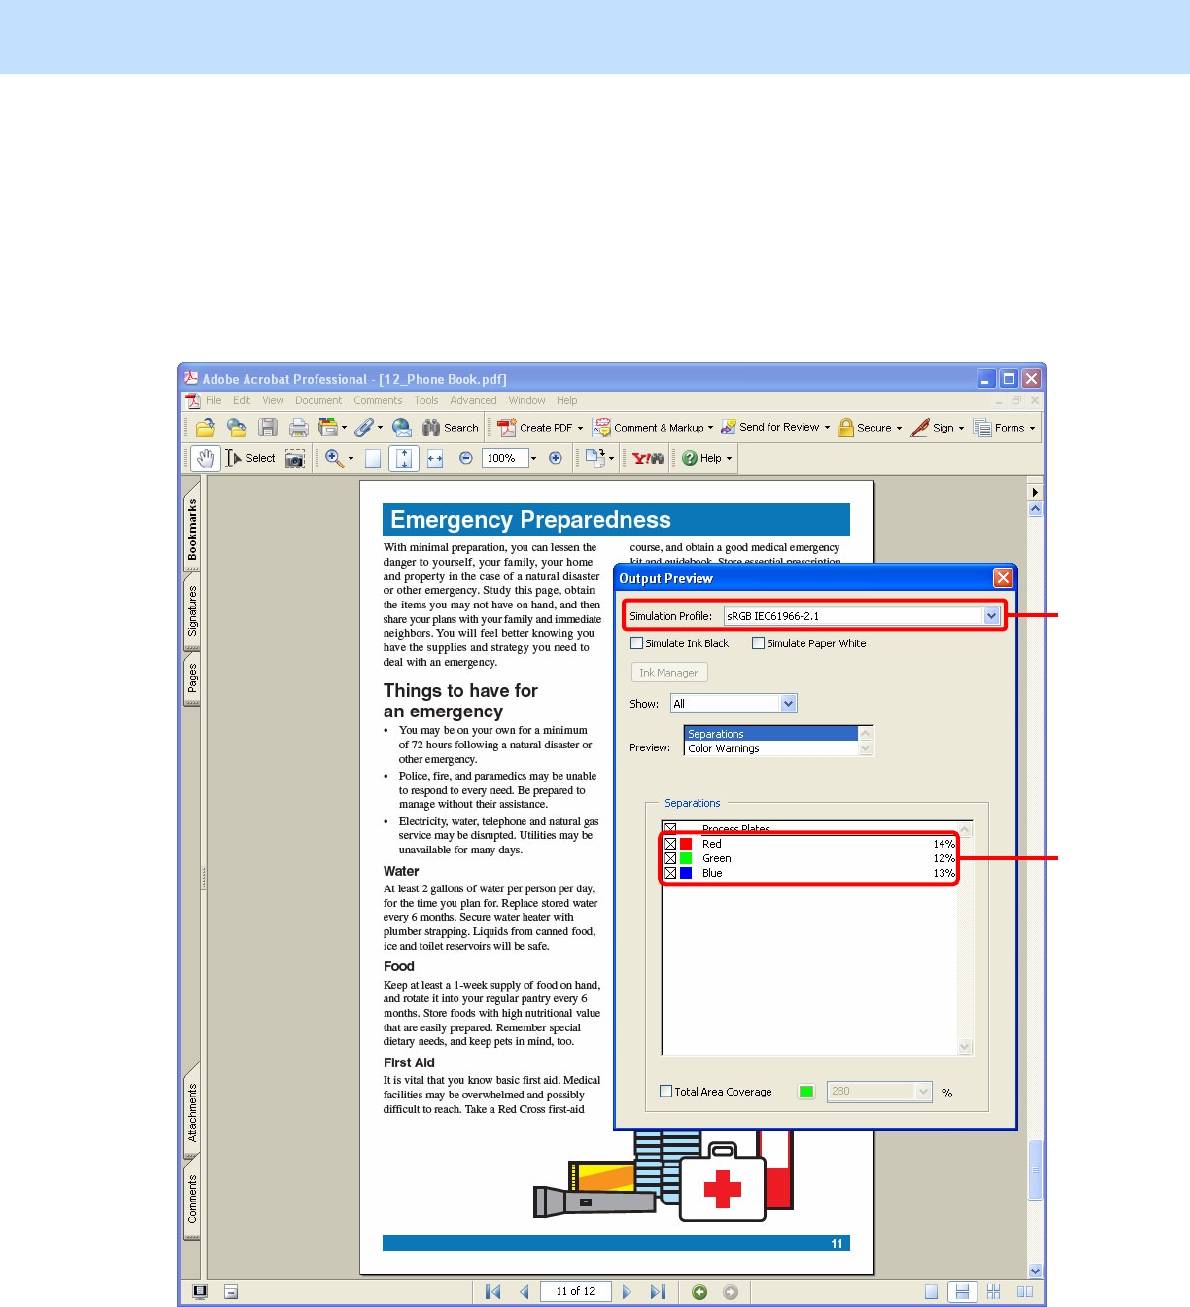1190x1307 pixels.
Task: Click the Save disk icon
Action: (268, 428)
